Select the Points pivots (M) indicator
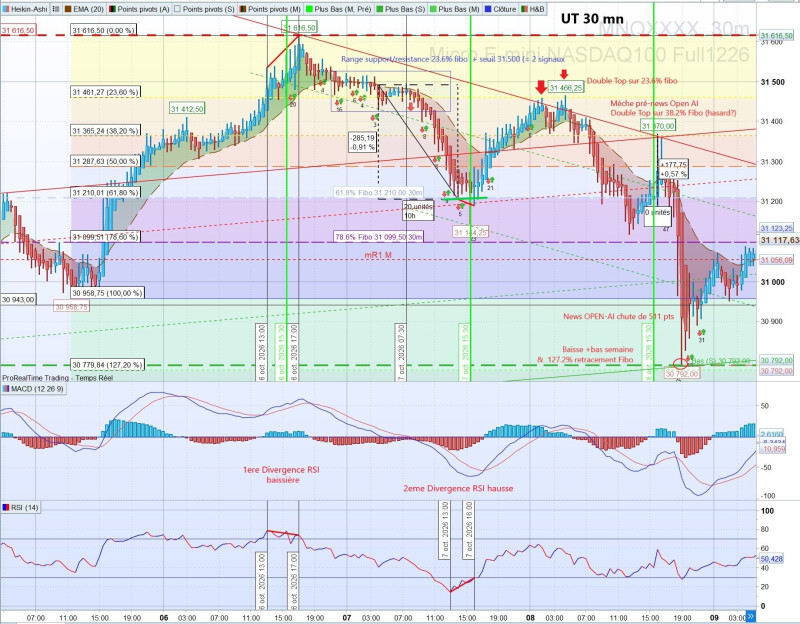 click(270, 9)
